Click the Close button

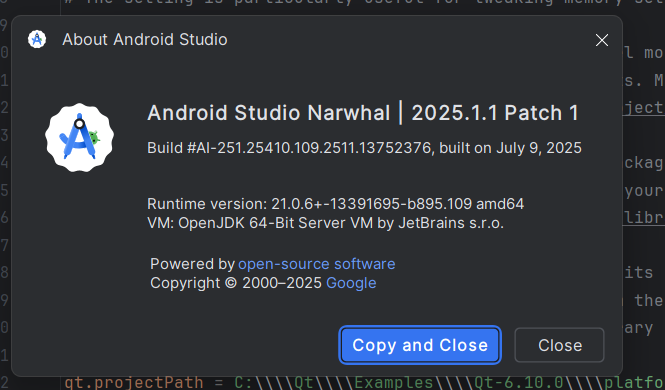(559, 345)
